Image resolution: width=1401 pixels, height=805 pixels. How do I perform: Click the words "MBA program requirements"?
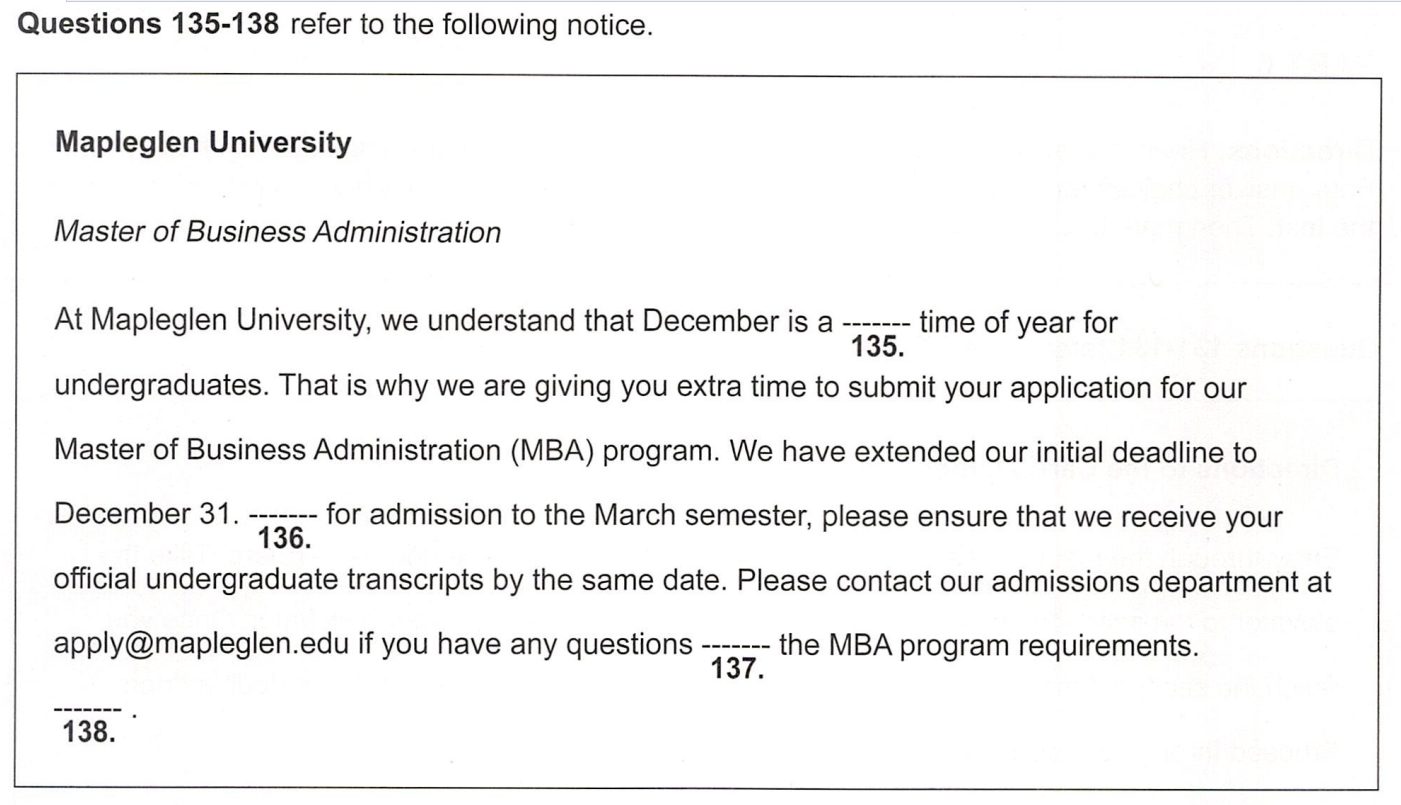coord(1011,646)
